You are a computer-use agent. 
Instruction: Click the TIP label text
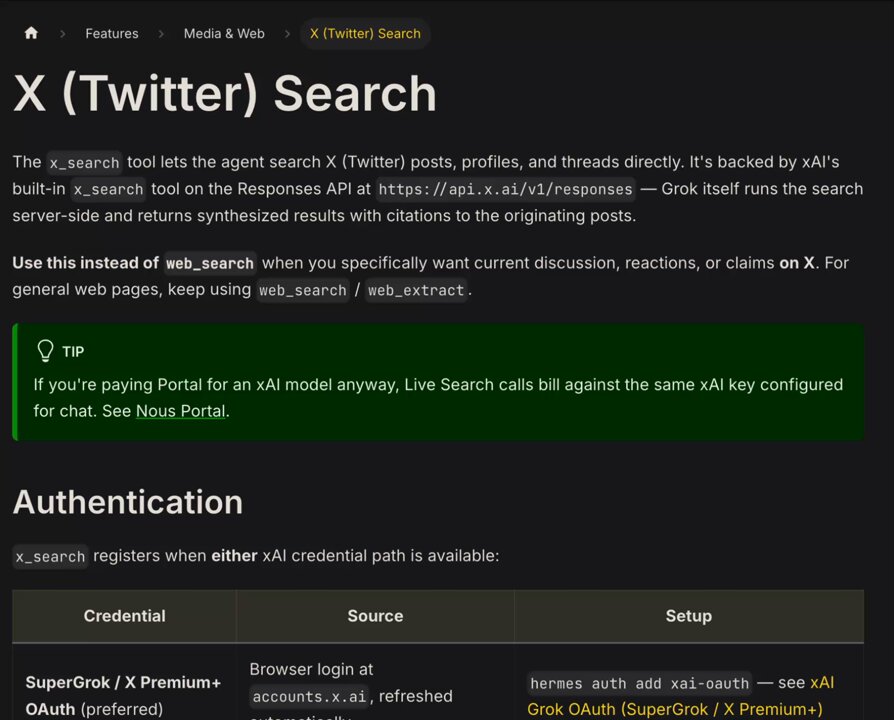[x=73, y=352]
